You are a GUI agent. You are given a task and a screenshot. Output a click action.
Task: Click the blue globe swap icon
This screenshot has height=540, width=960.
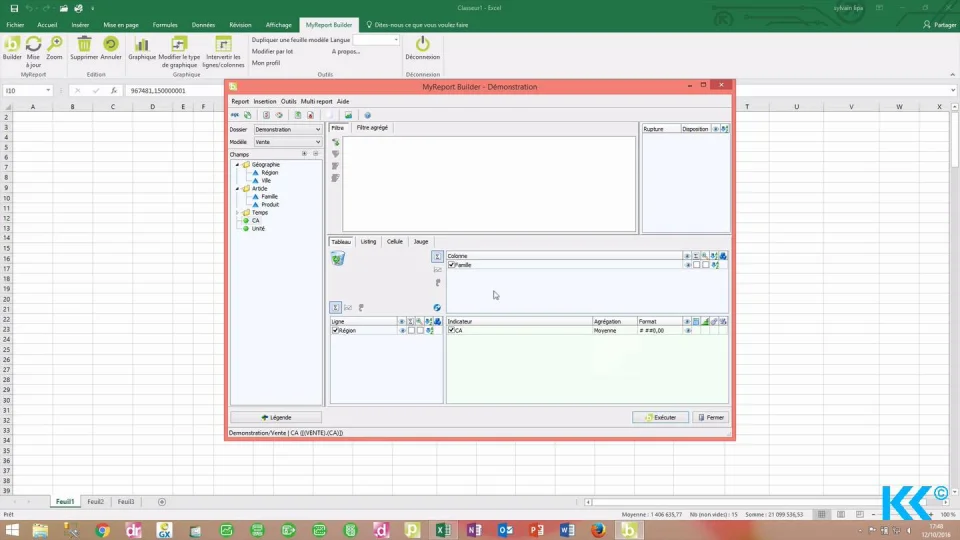click(437, 307)
